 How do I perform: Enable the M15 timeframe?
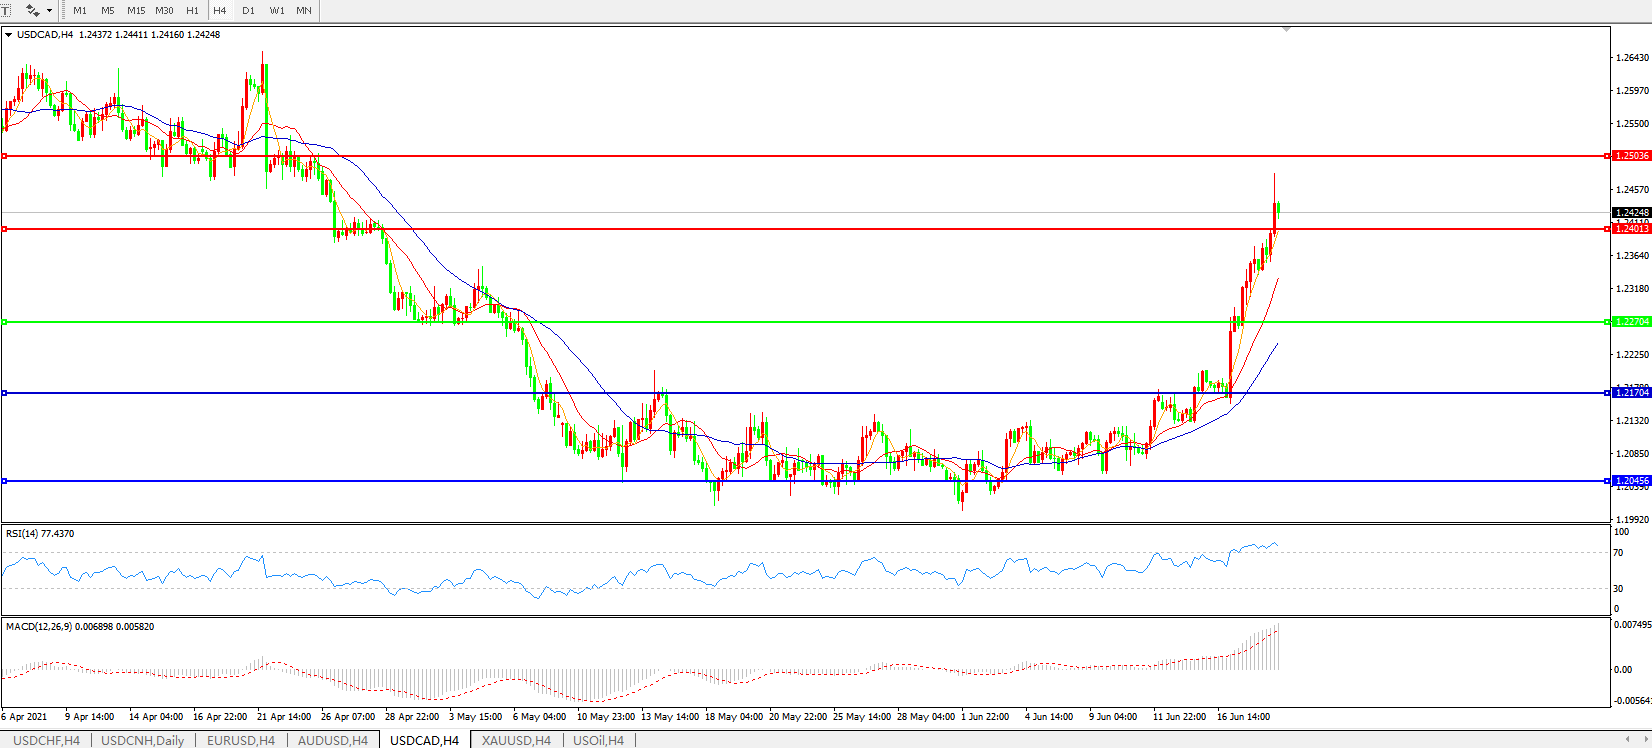(136, 10)
